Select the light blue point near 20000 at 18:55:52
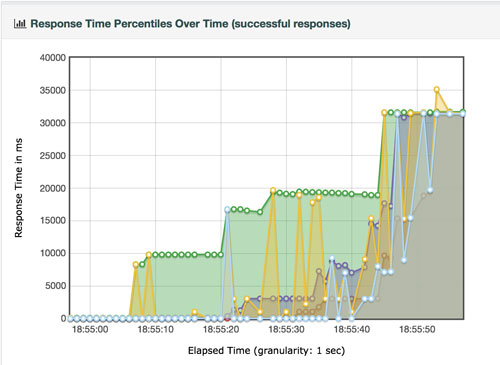Screen dimensions: 500x365 (x=430, y=190)
